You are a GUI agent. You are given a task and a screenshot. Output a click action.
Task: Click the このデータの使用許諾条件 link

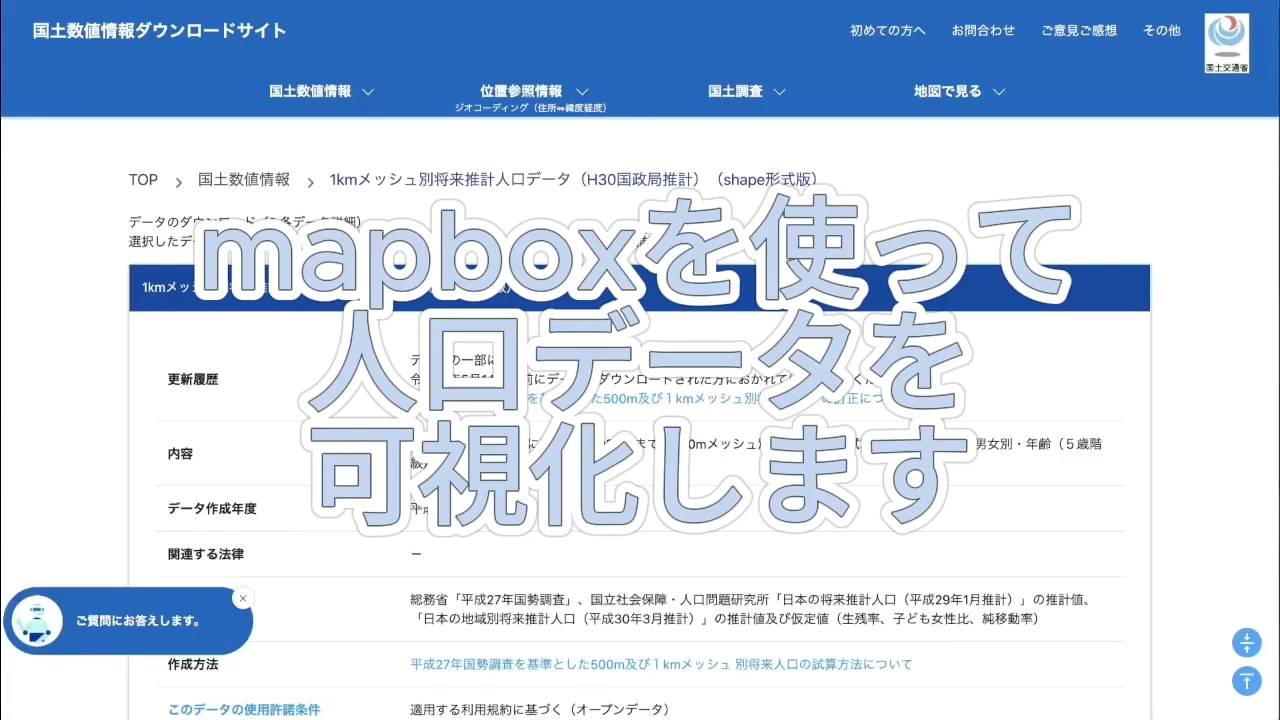coord(244,709)
